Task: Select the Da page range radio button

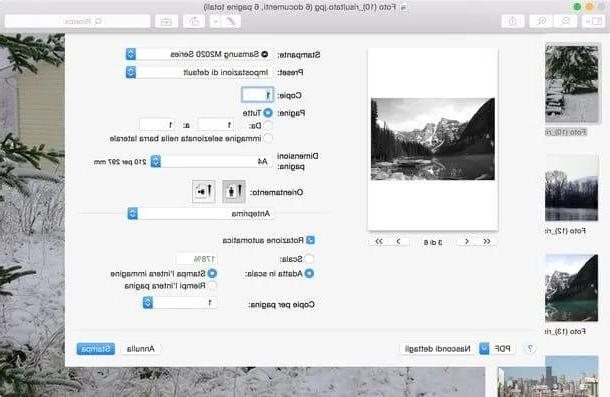Action: point(268,125)
